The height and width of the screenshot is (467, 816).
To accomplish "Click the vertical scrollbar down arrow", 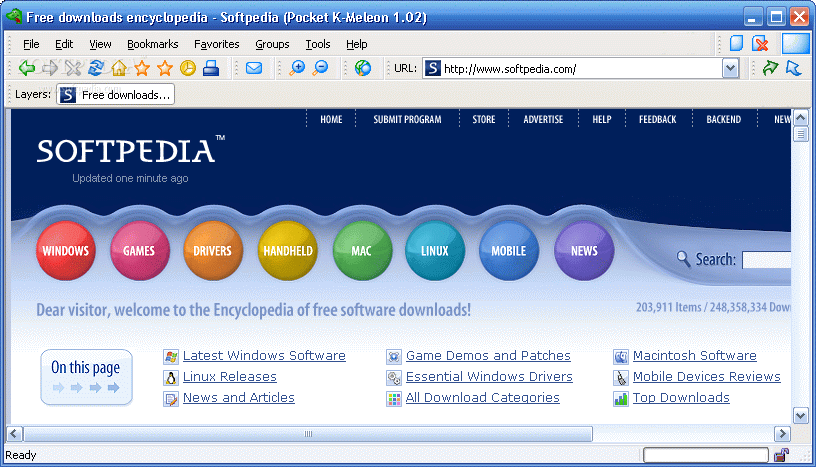I will pyautogui.click(x=800, y=415).
